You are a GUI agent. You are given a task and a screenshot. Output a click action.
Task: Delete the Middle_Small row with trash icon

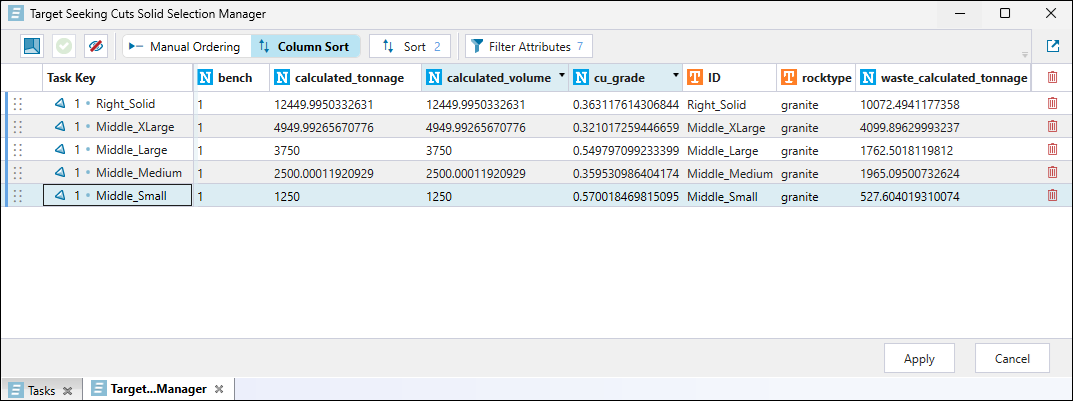tap(1051, 196)
